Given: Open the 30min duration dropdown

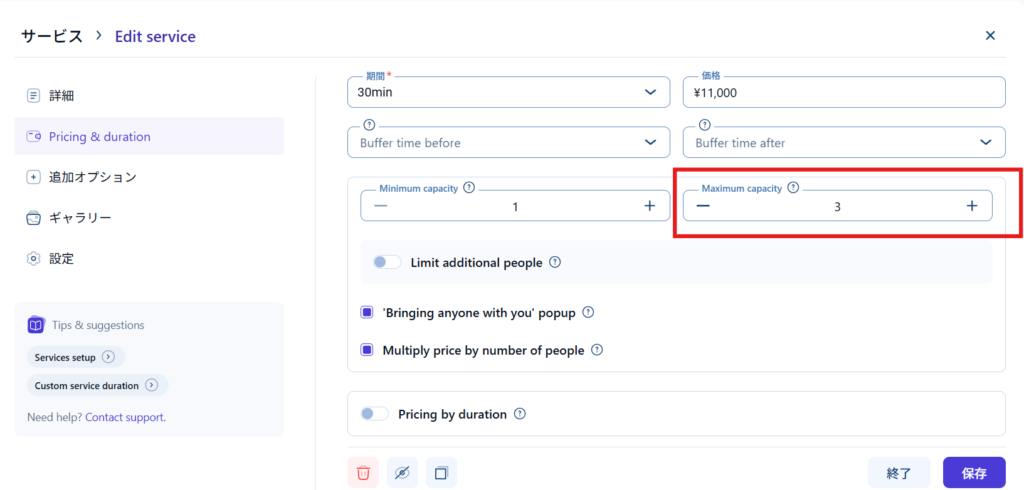Looking at the screenshot, I should [508, 92].
